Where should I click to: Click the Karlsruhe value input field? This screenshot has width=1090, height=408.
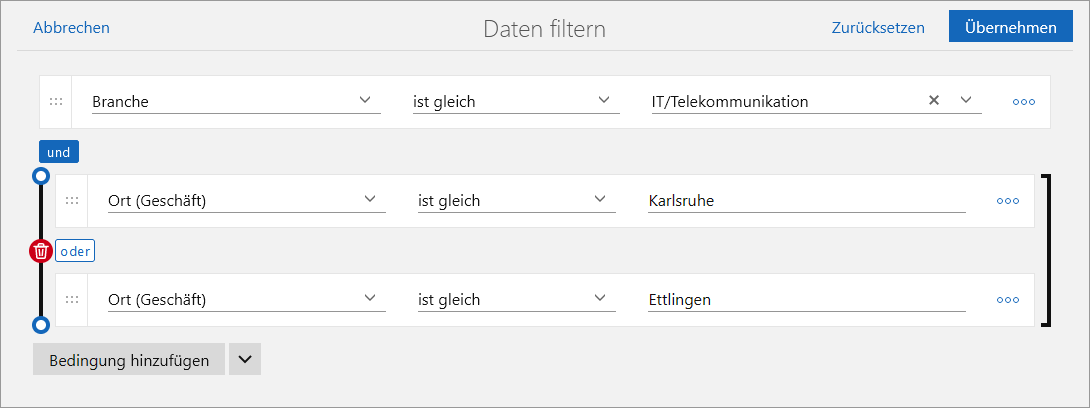pos(806,201)
